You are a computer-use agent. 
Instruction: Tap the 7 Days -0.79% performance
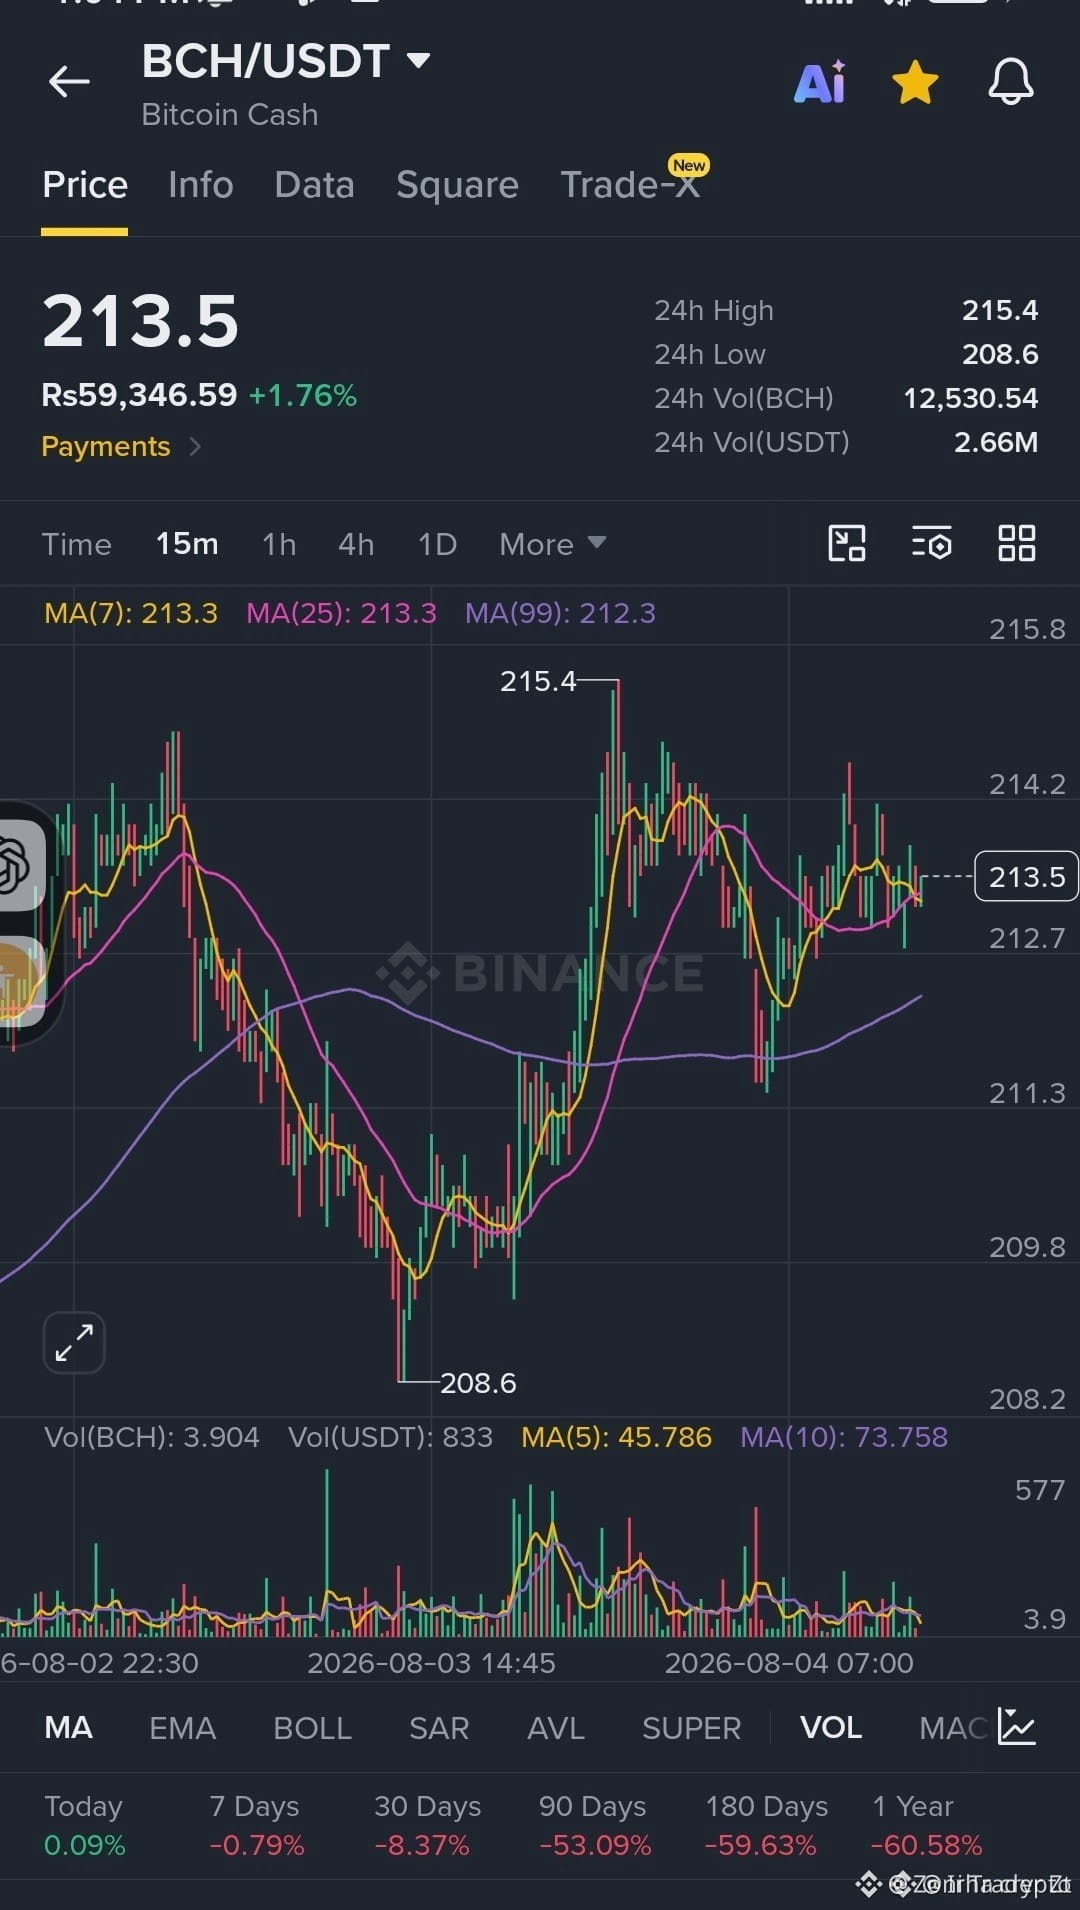pyautogui.click(x=256, y=1826)
